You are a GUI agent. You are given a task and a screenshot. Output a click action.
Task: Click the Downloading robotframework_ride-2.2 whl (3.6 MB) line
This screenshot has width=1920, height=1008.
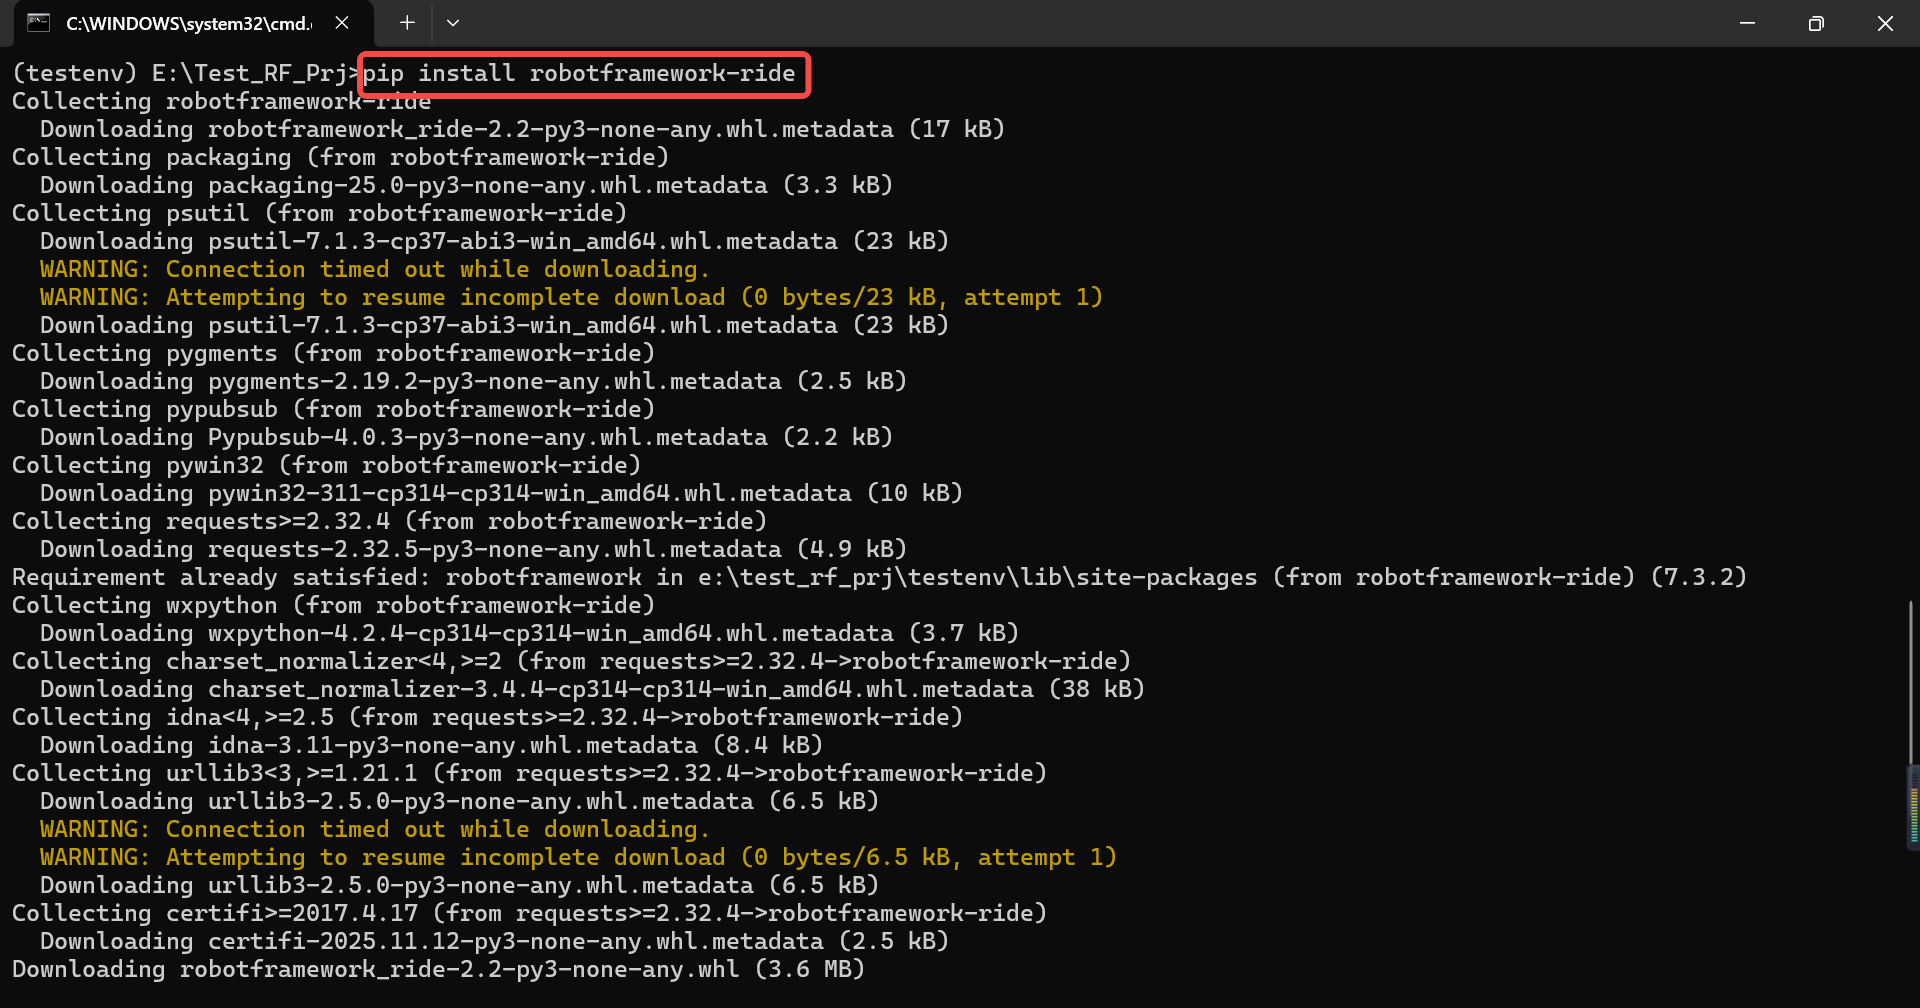[438, 969]
